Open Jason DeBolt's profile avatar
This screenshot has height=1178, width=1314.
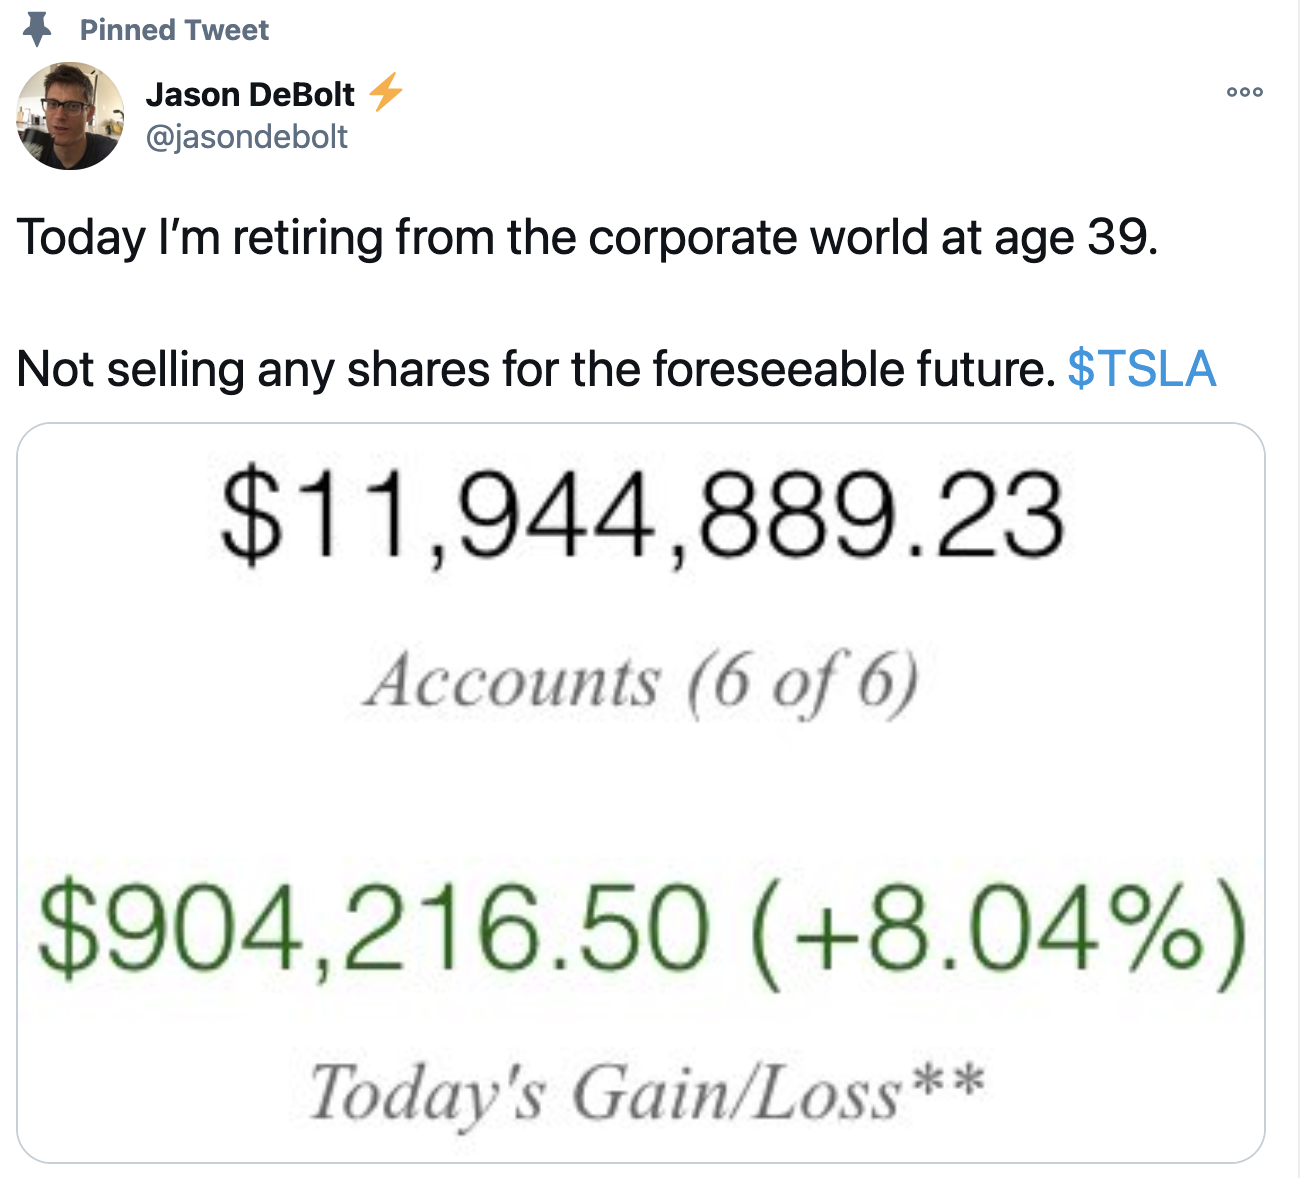(x=70, y=116)
